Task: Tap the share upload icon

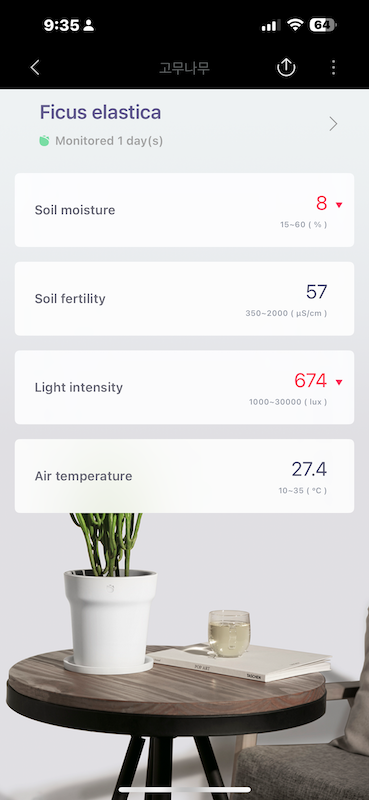Action: pos(286,67)
